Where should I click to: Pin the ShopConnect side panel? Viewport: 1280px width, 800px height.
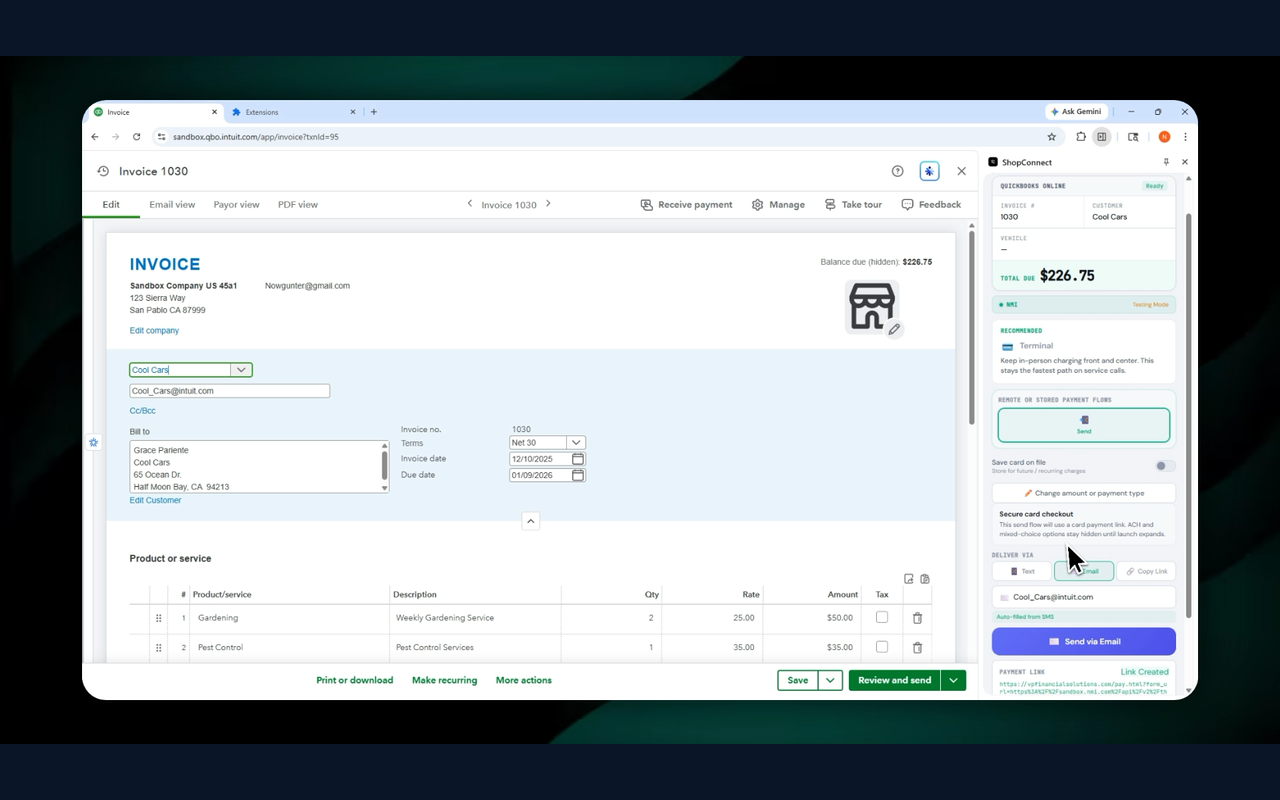pos(1165,162)
